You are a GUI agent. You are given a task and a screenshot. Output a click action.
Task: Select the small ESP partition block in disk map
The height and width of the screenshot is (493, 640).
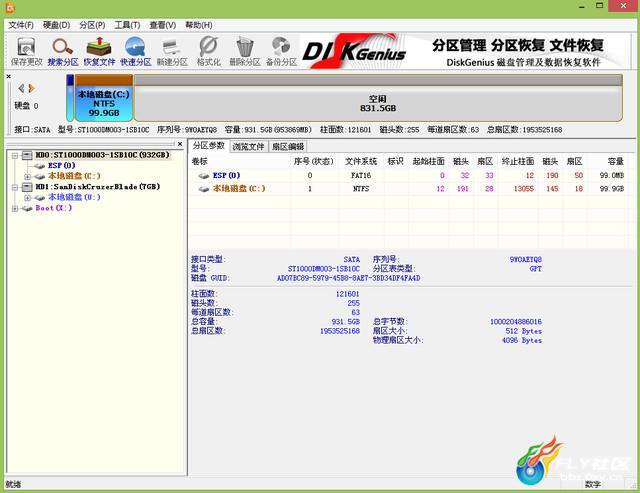[70, 98]
